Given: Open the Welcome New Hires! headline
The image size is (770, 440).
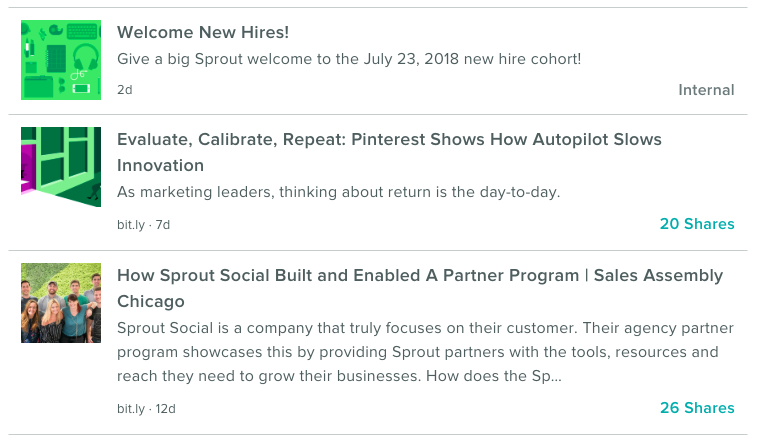Looking at the screenshot, I should click(x=203, y=33).
